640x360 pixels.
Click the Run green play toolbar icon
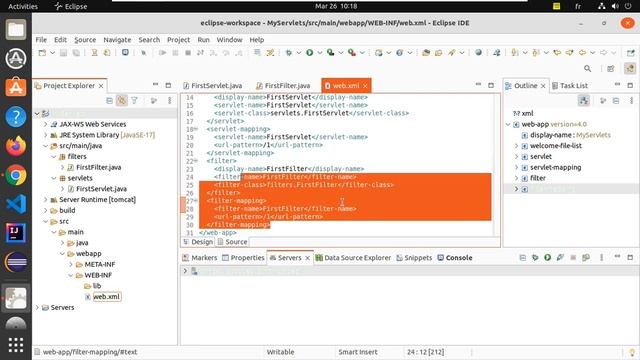coord(309,53)
